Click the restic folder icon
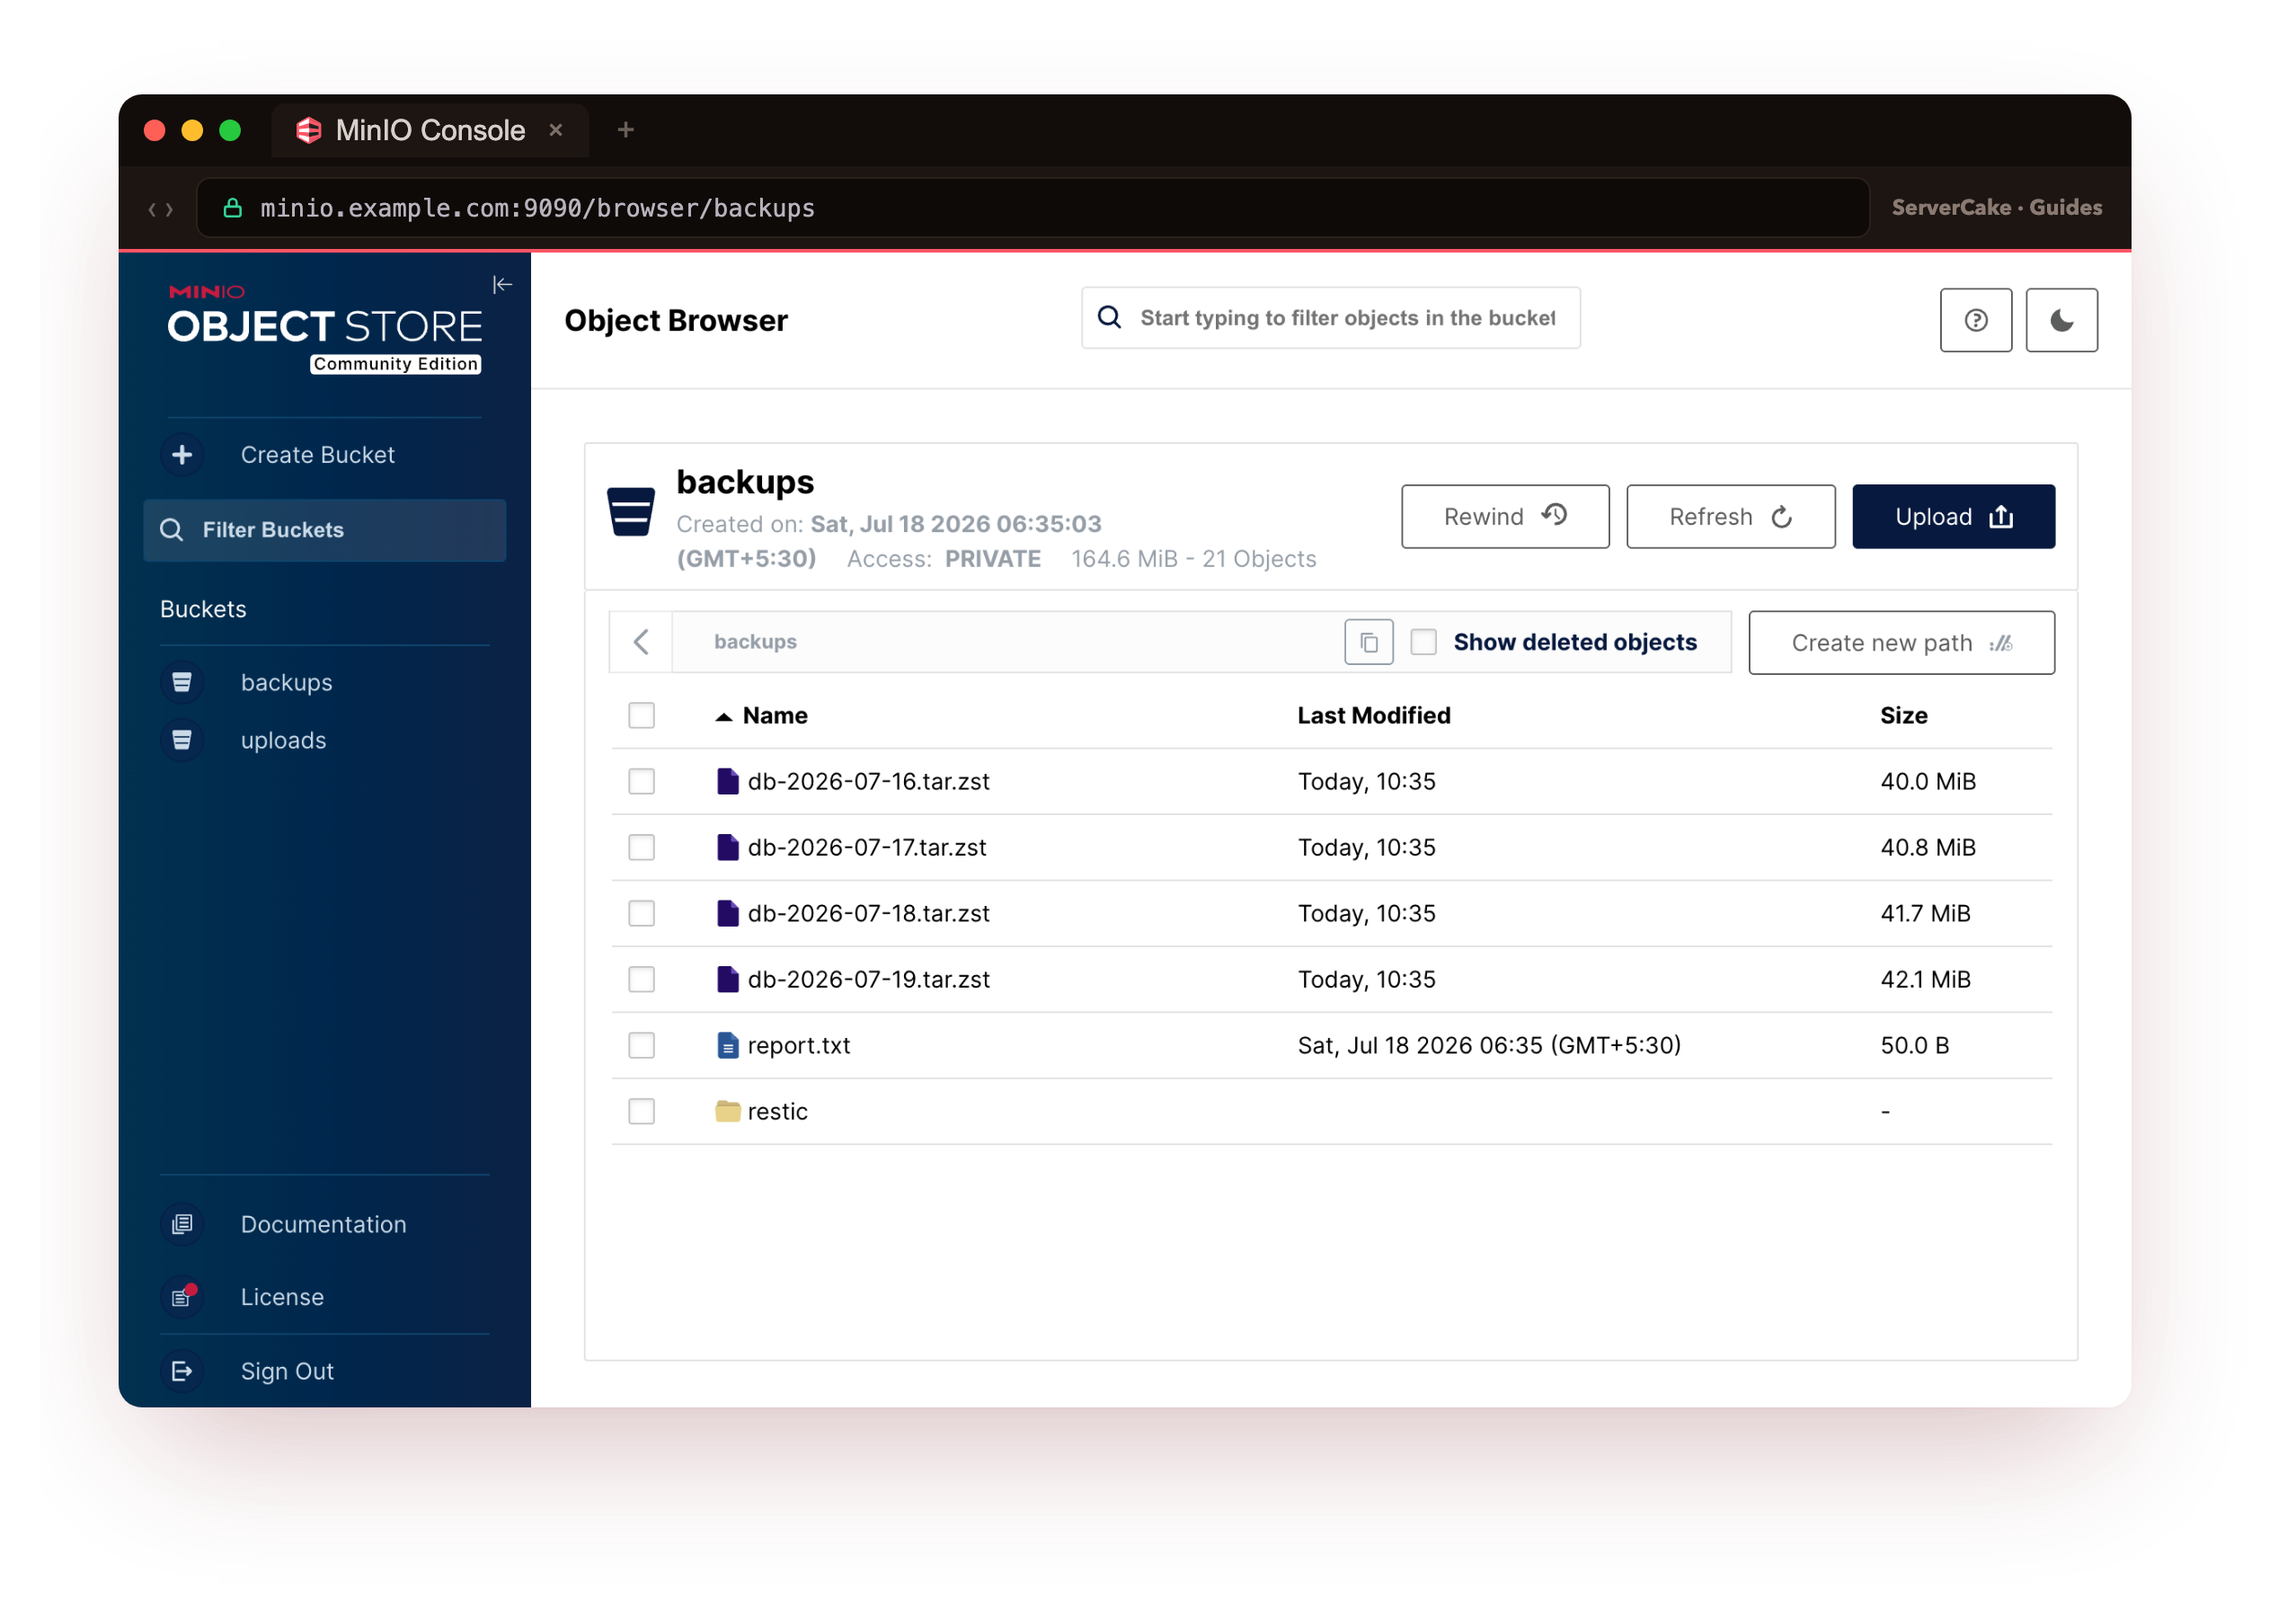Screen dimensions: 2287x1624 click(x=728, y=1112)
